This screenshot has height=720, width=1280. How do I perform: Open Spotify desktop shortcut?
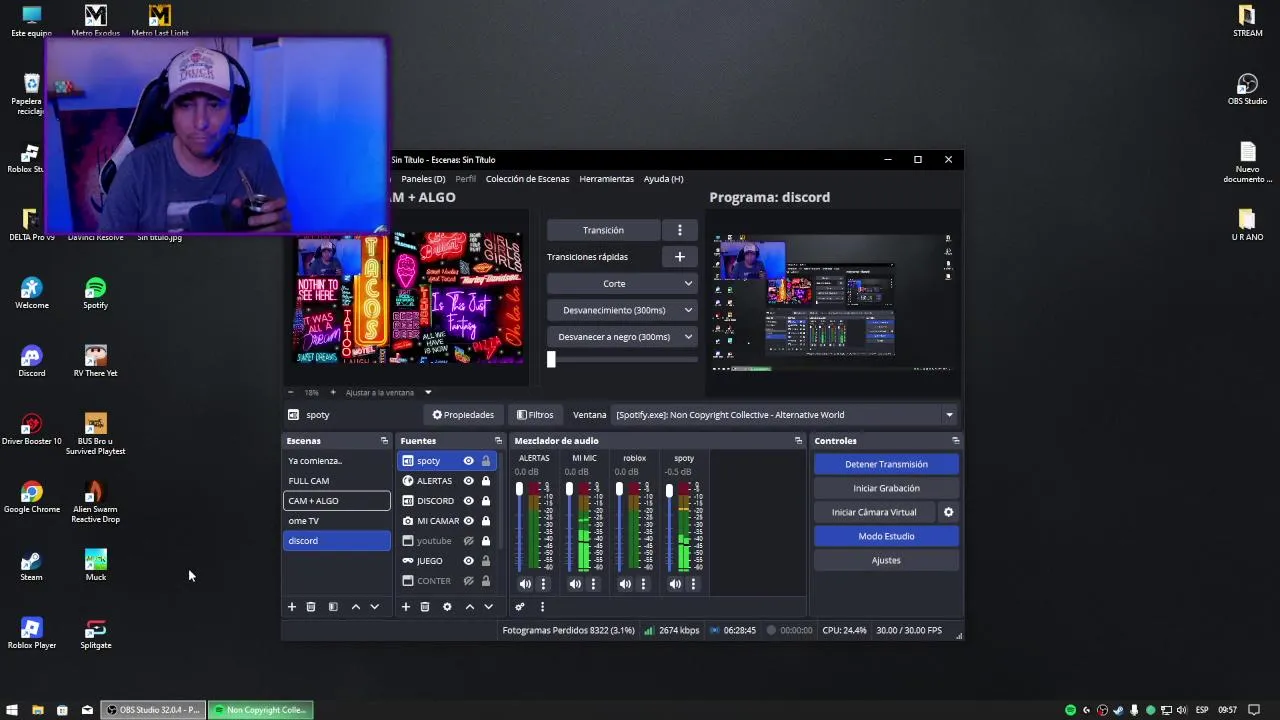click(95, 294)
